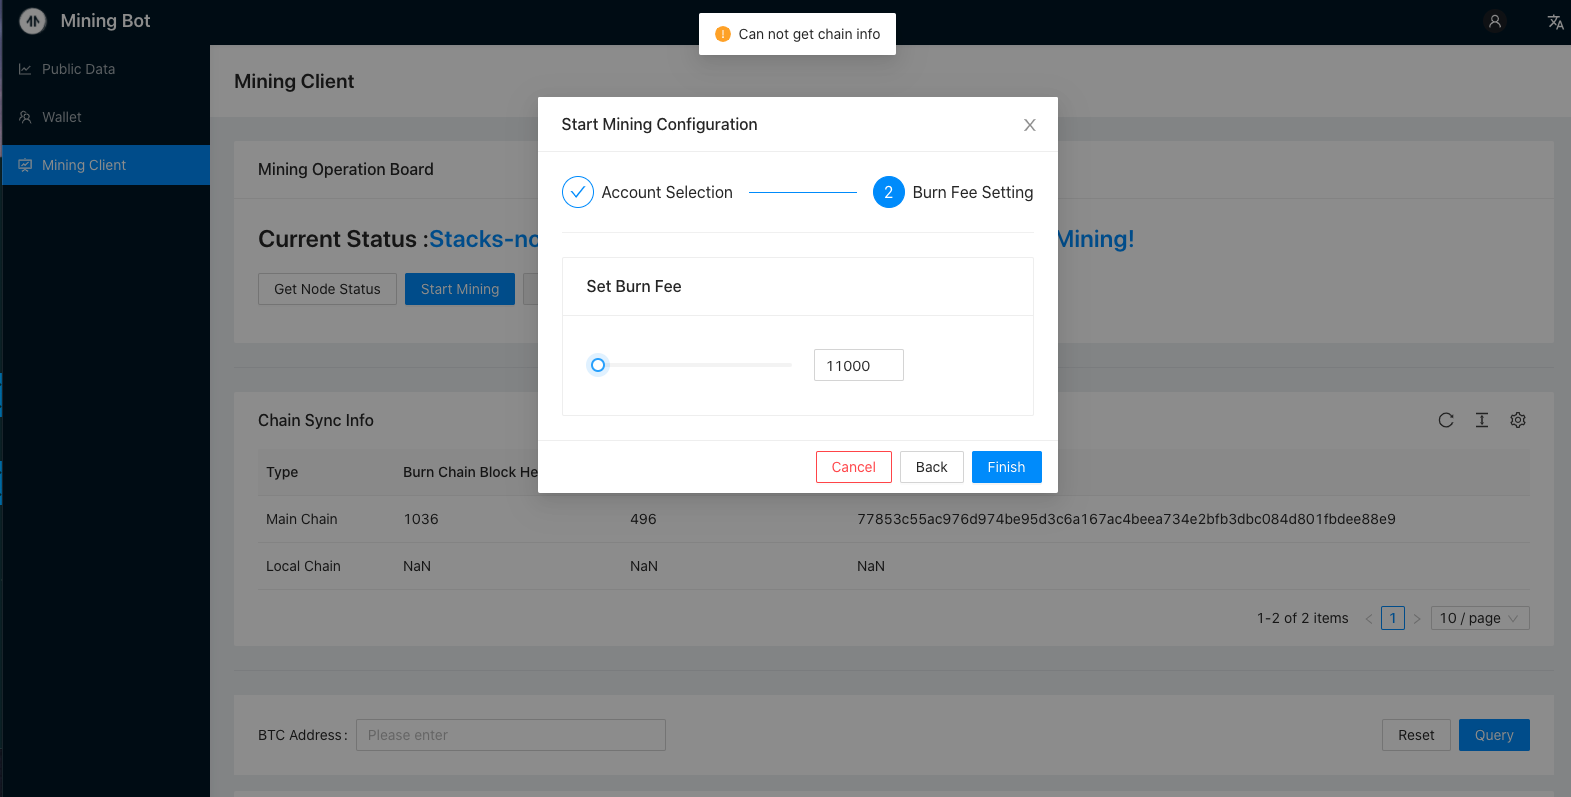Open the table density icon
The image size is (1571, 797).
pyautogui.click(x=1482, y=420)
